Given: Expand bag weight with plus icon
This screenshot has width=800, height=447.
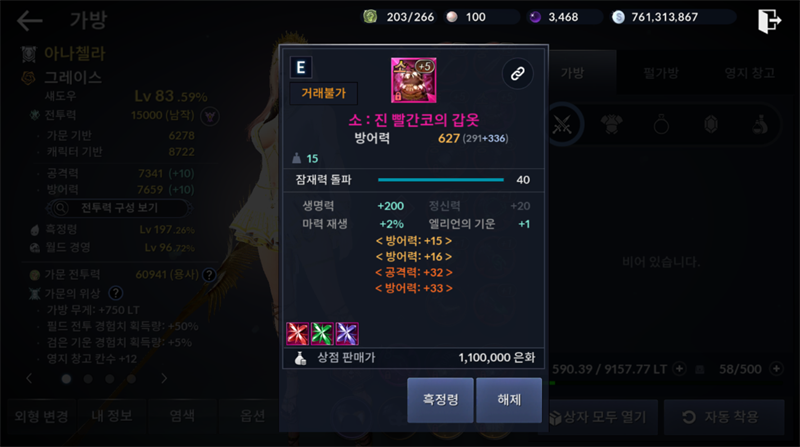Looking at the screenshot, I should tap(679, 368).
